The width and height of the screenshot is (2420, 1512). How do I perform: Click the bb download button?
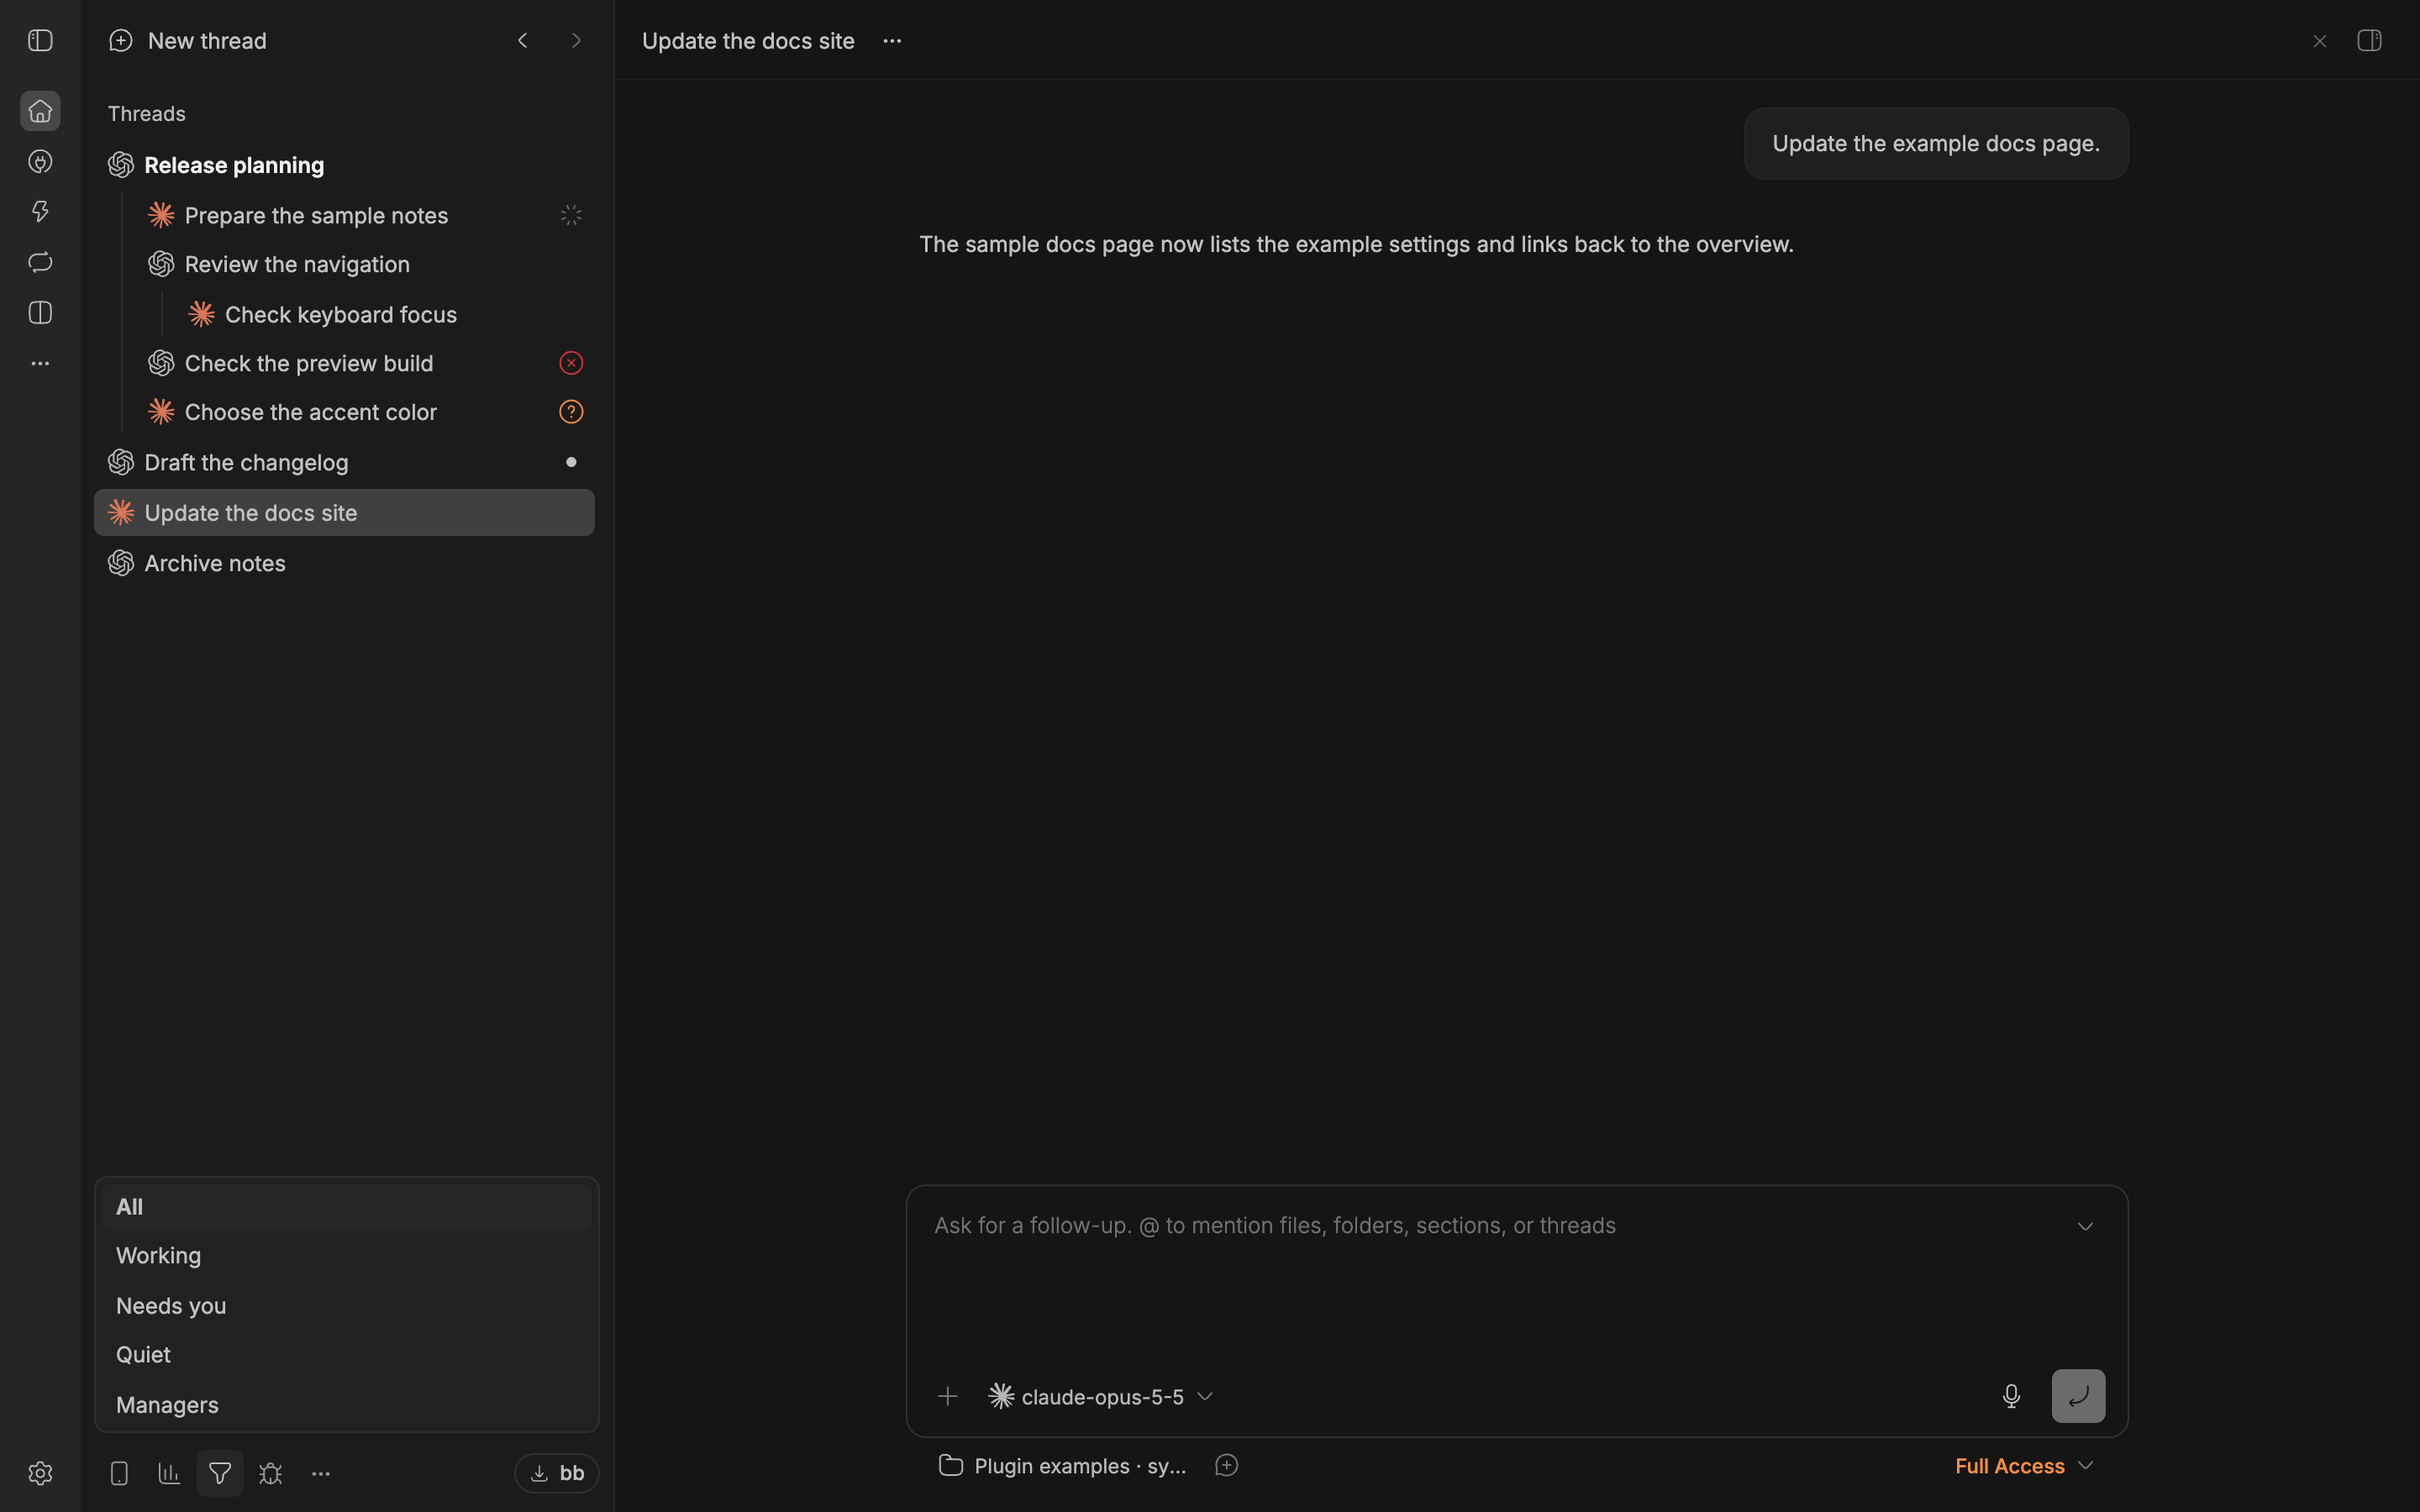557,1473
